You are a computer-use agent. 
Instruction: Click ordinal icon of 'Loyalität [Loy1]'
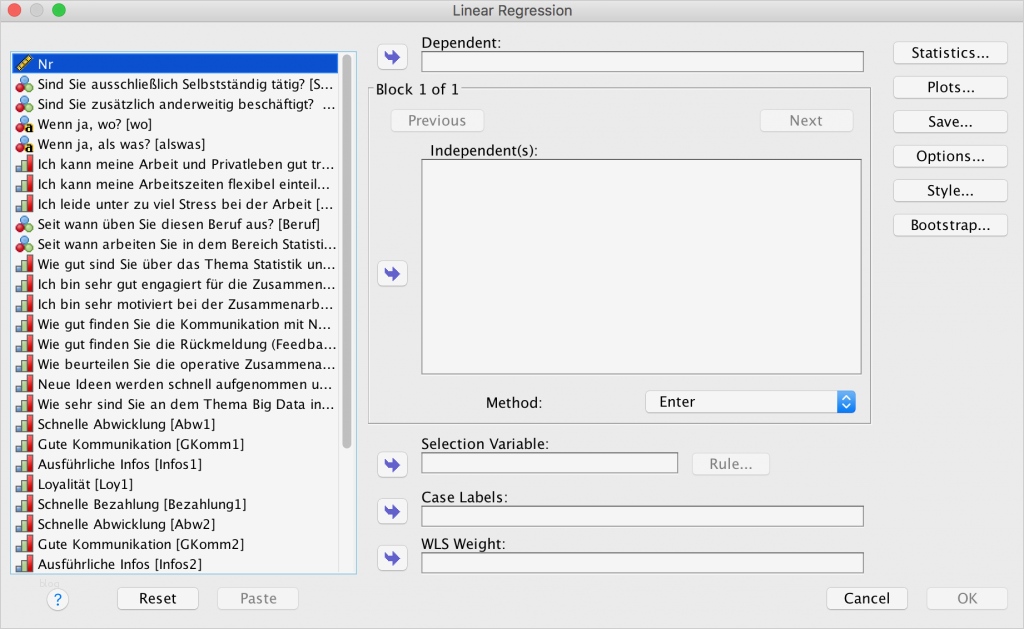24,484
